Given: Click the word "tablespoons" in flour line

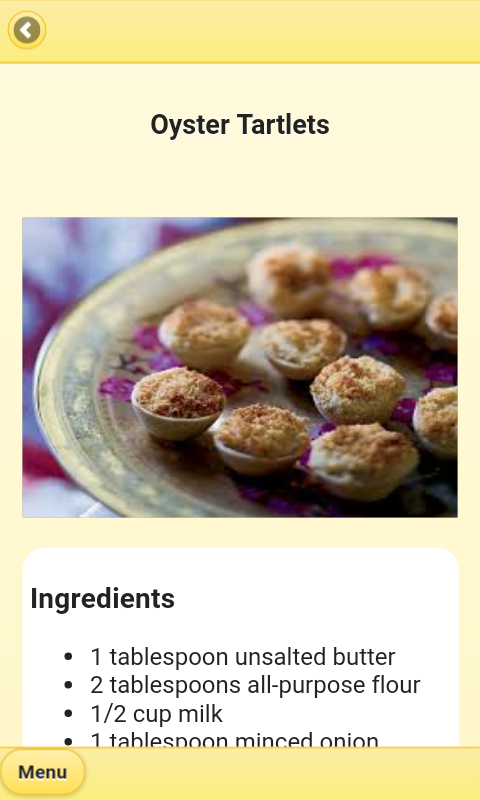Looking at the screenshot, I should coord(175,685).
